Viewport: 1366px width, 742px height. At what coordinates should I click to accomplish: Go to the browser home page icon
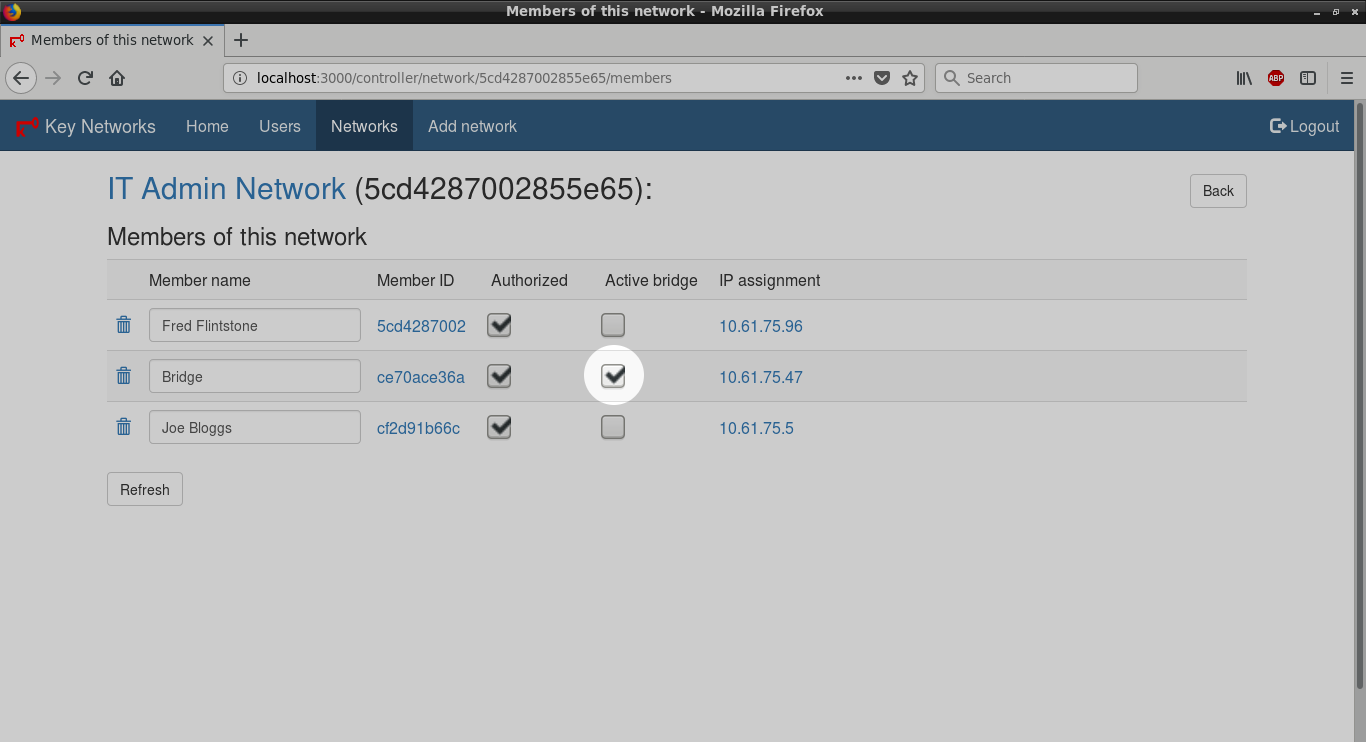point(117,78)
